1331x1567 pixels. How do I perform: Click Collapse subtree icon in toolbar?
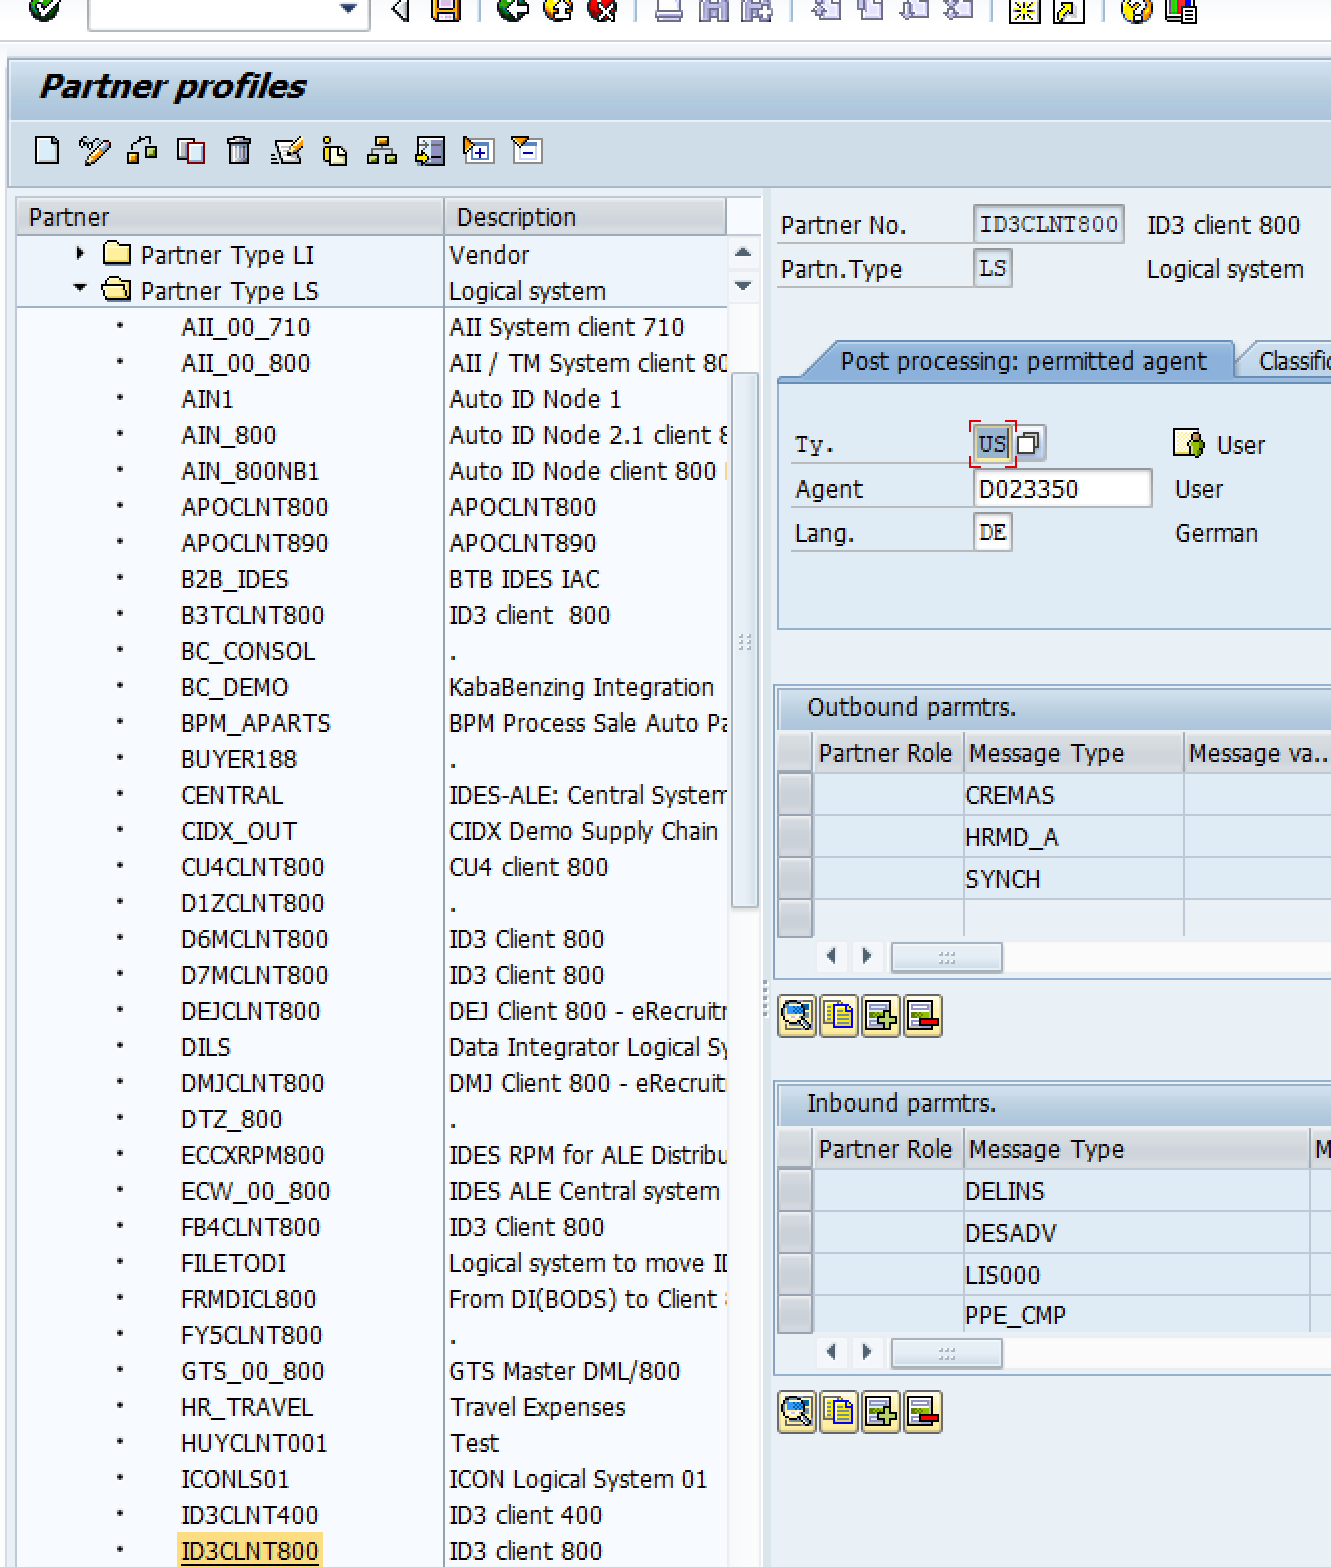[526, 151]
